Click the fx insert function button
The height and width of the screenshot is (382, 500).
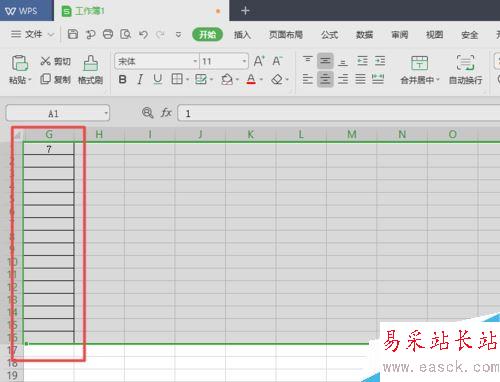tap(166, 113)
